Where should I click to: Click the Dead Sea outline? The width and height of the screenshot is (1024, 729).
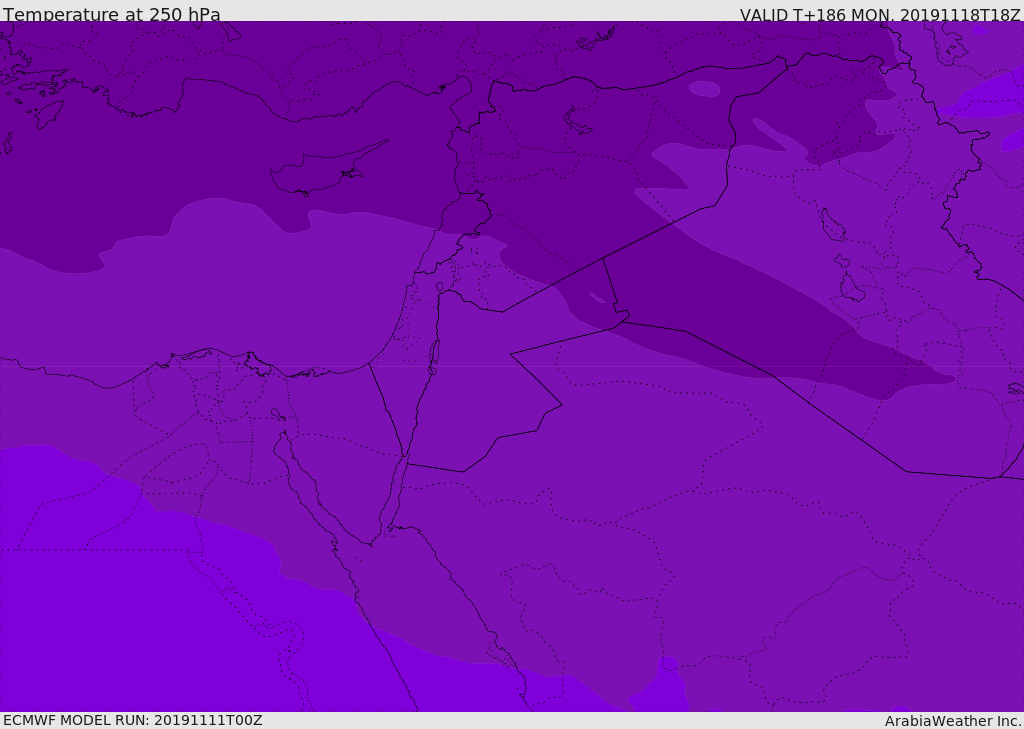(x=434, y=352)
